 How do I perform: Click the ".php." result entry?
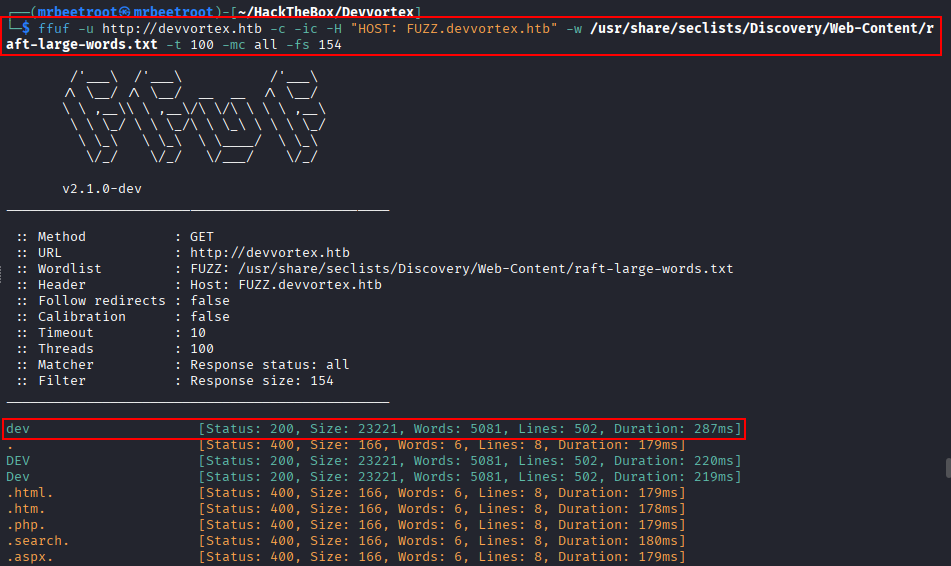point(25,525)
